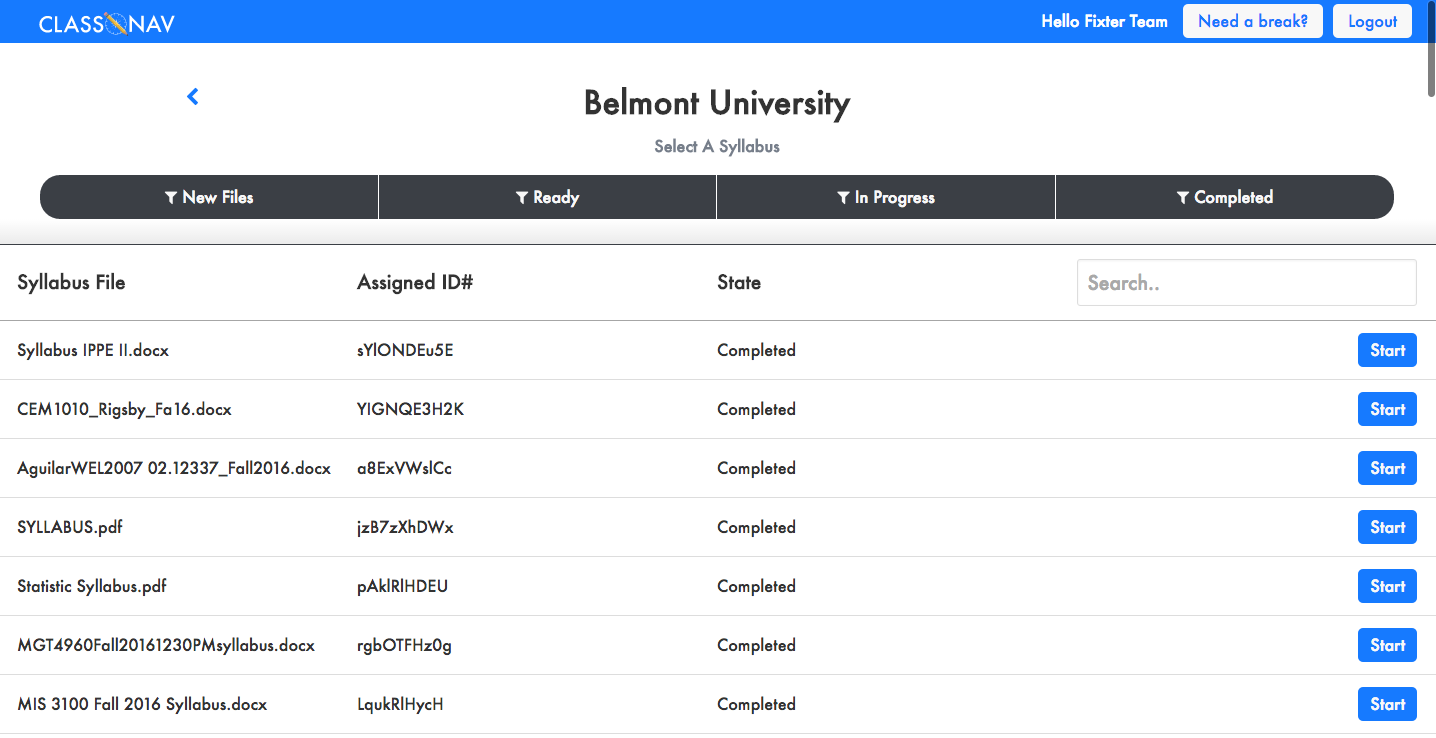Click assigned ID YIGNQE3H2K

tap(410, 409)
